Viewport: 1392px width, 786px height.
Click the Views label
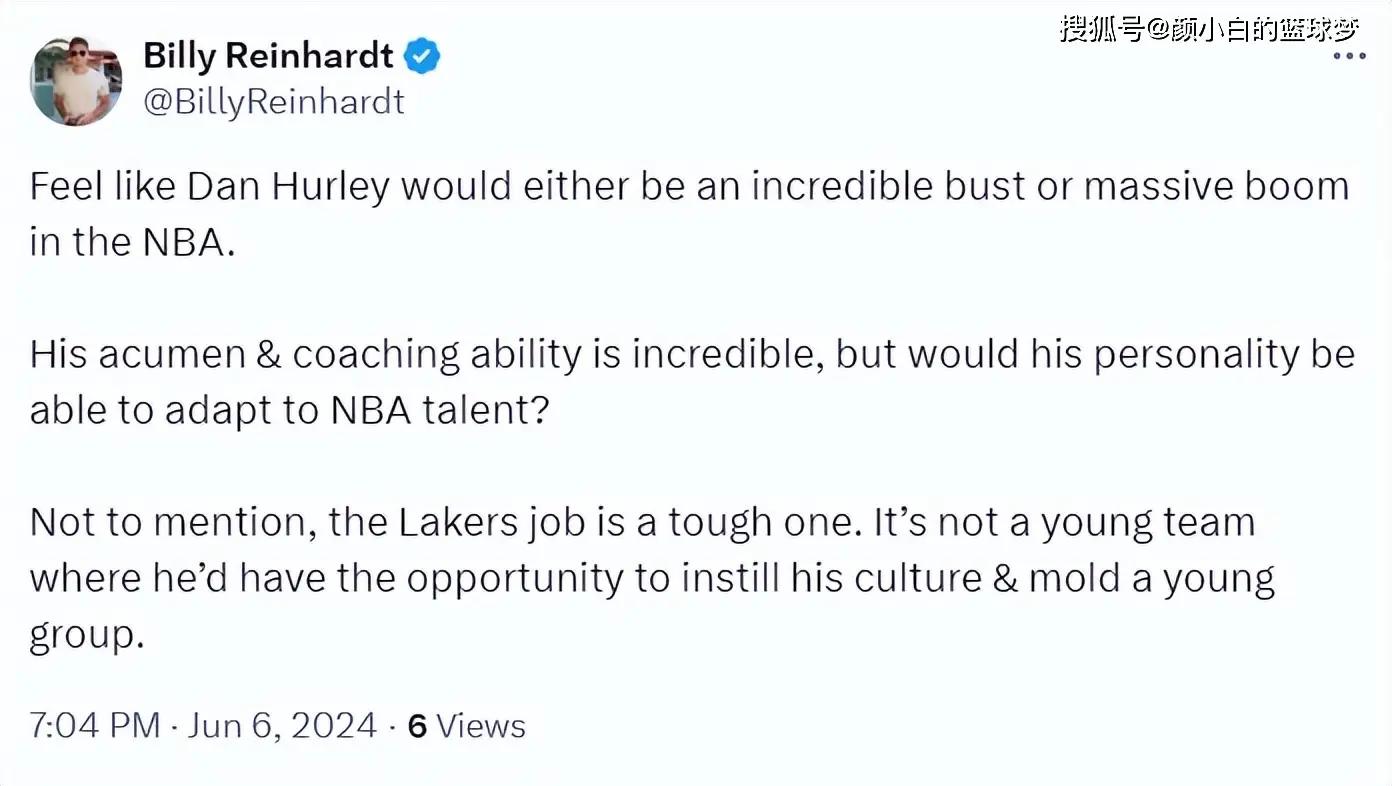[x=481, y=725]
